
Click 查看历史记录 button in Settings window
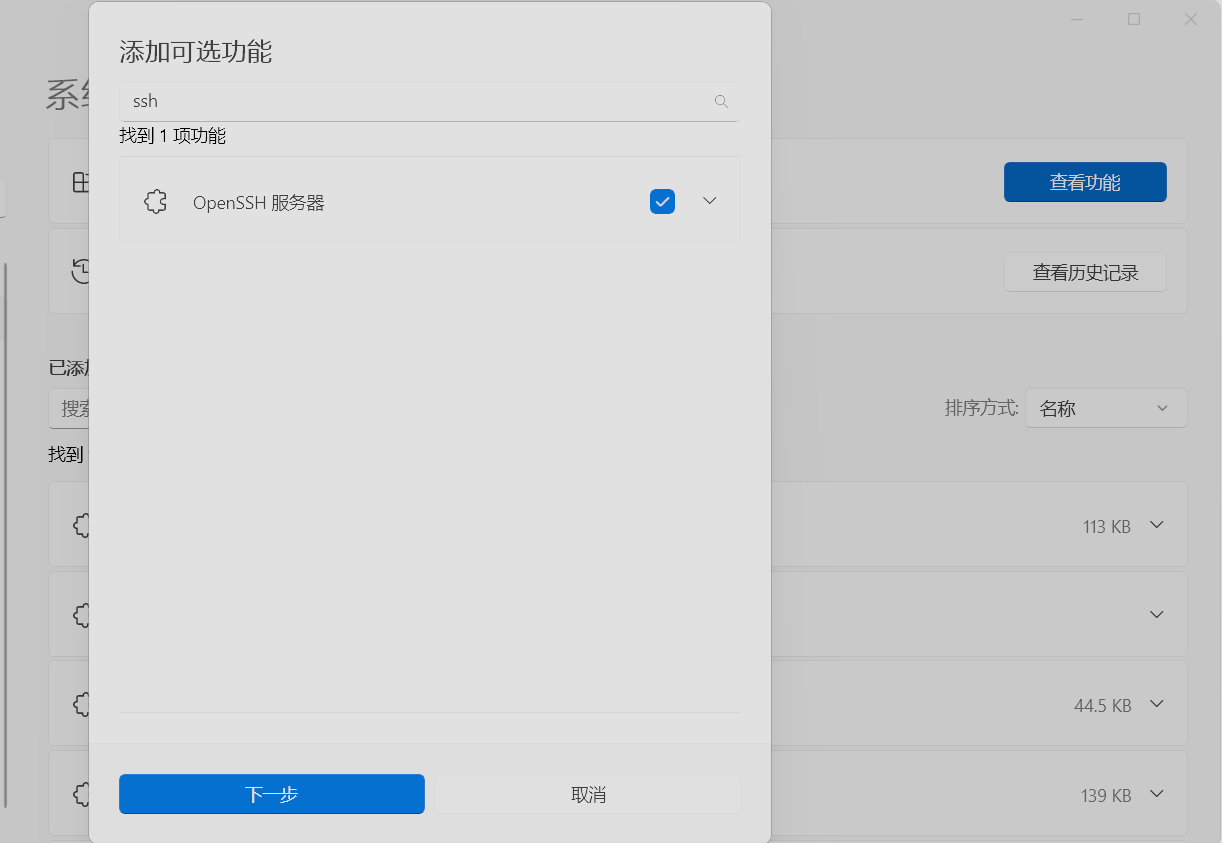[1085, 272]
